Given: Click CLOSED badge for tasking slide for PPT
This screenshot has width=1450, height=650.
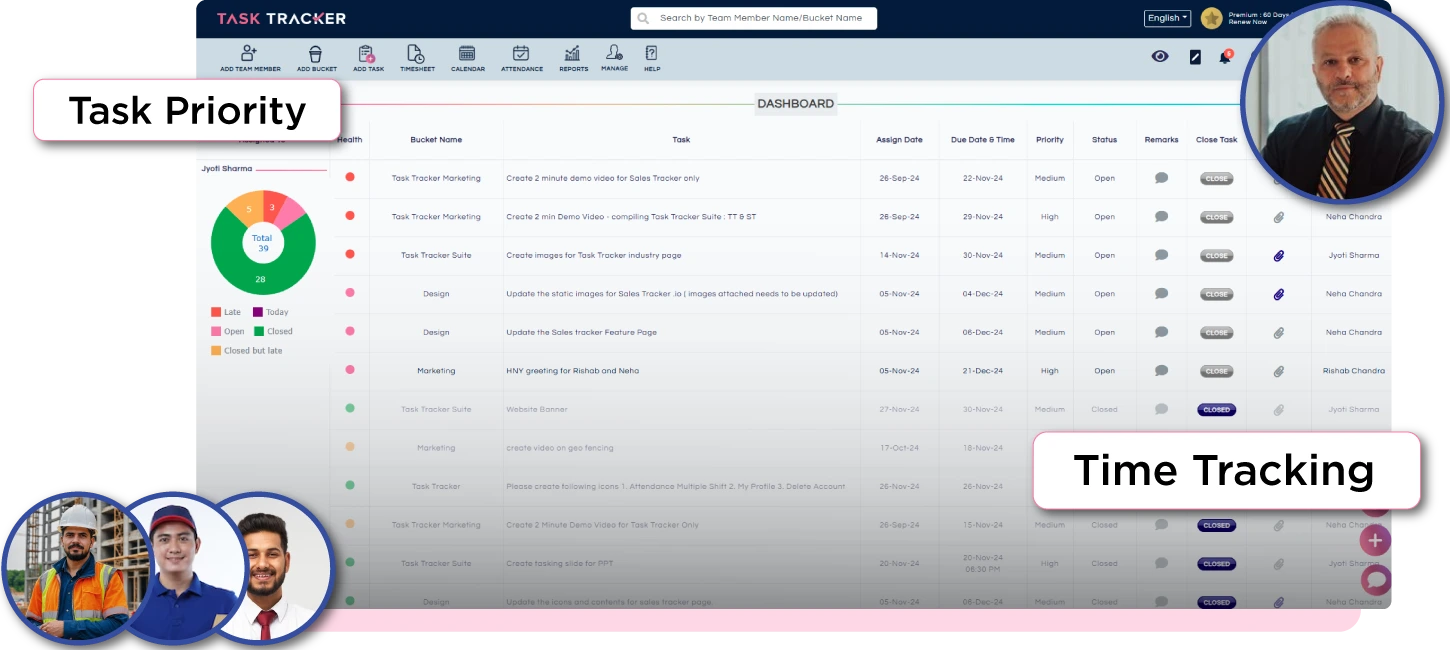Looking at the screenshot, I should (x=1216, y=564).
